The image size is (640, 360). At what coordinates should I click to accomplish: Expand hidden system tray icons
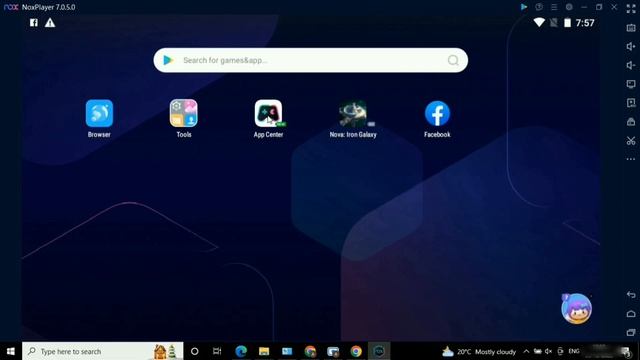[527, 351]
